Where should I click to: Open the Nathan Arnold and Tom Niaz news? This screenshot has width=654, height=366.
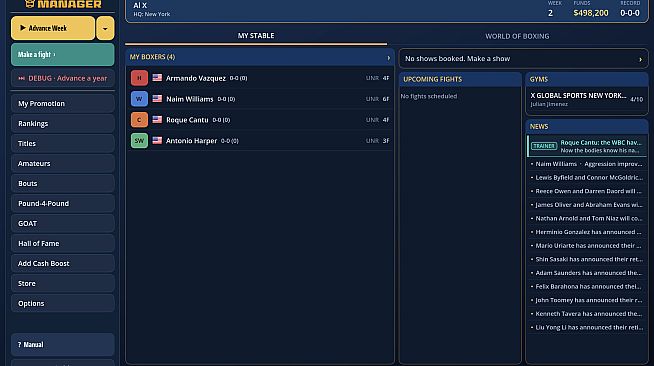click(x=587, y=218)
